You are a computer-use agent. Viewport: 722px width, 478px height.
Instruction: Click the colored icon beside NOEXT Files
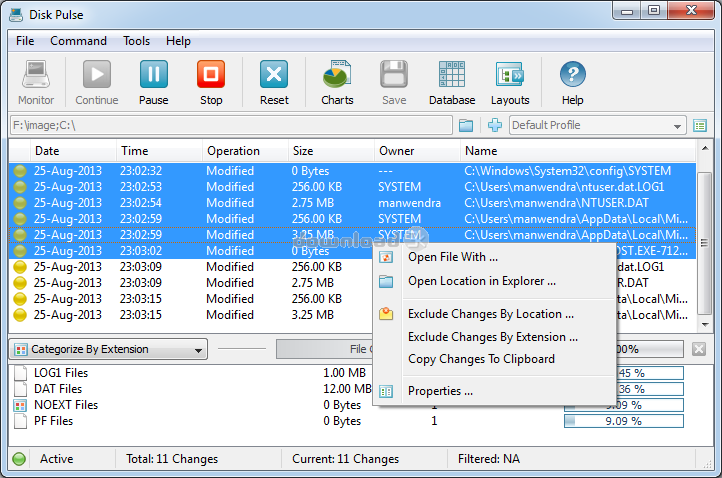[20, 405]
